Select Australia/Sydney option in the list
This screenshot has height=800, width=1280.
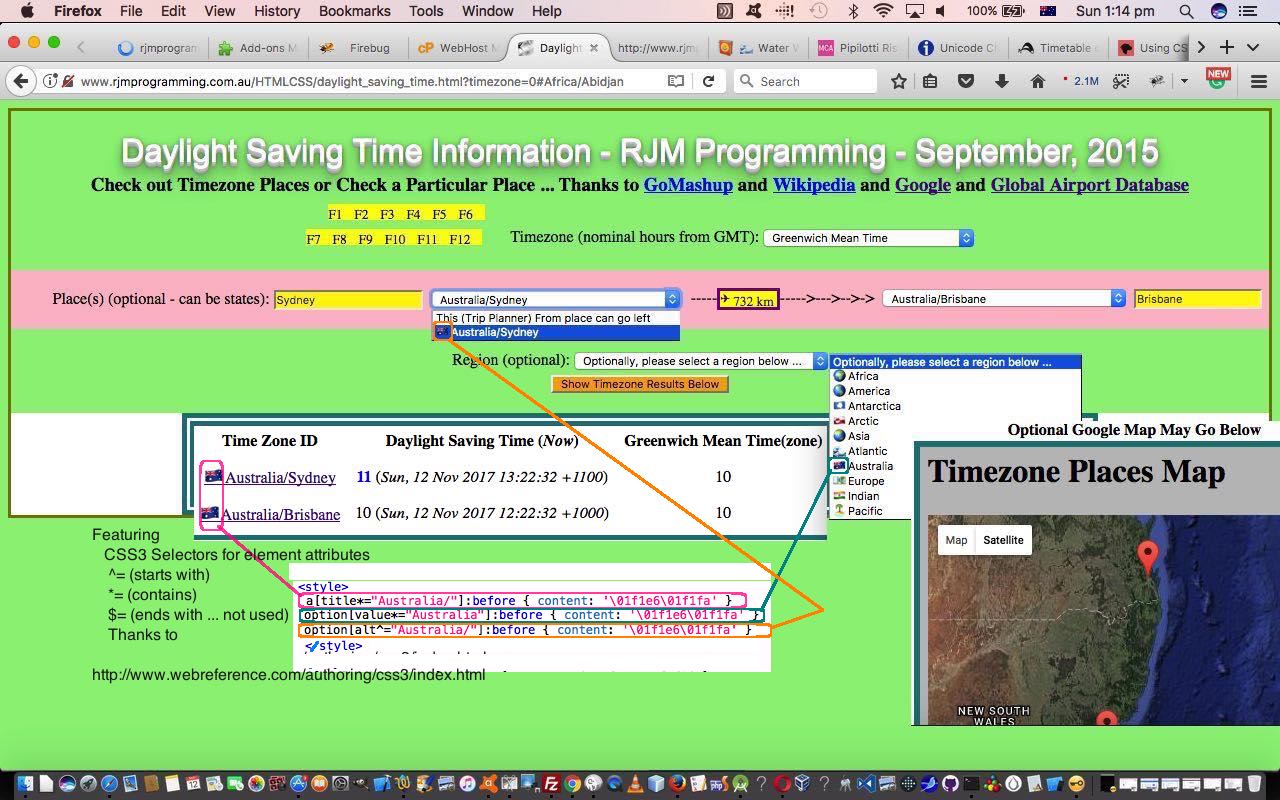tap(556, 332)
